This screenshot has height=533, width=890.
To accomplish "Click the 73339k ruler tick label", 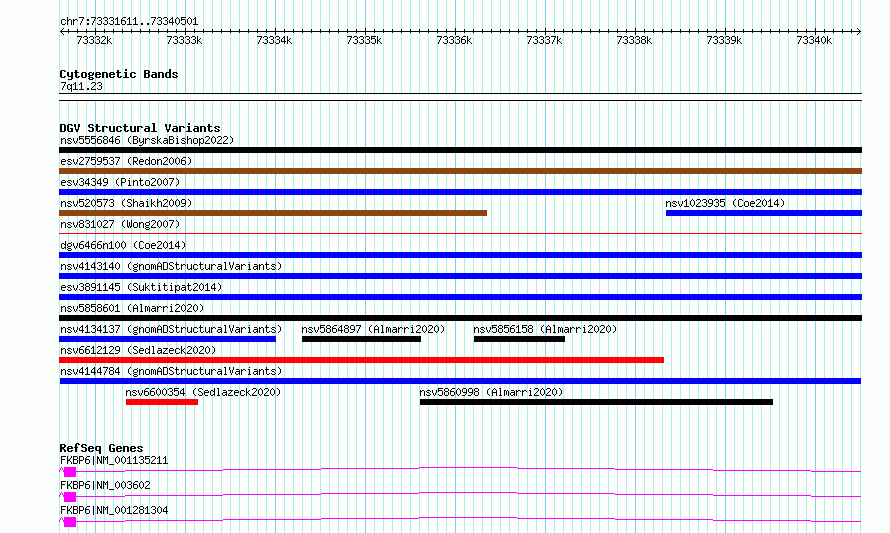I will (x=724, y=40).
